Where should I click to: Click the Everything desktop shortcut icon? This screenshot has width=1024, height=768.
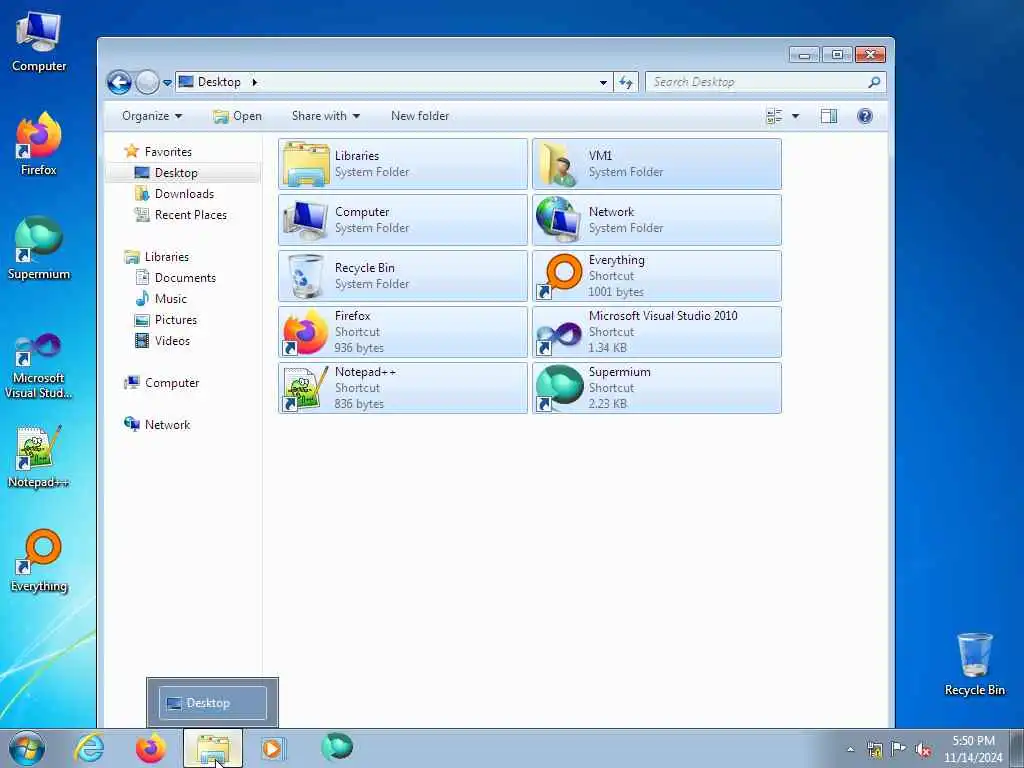(39, 560)
